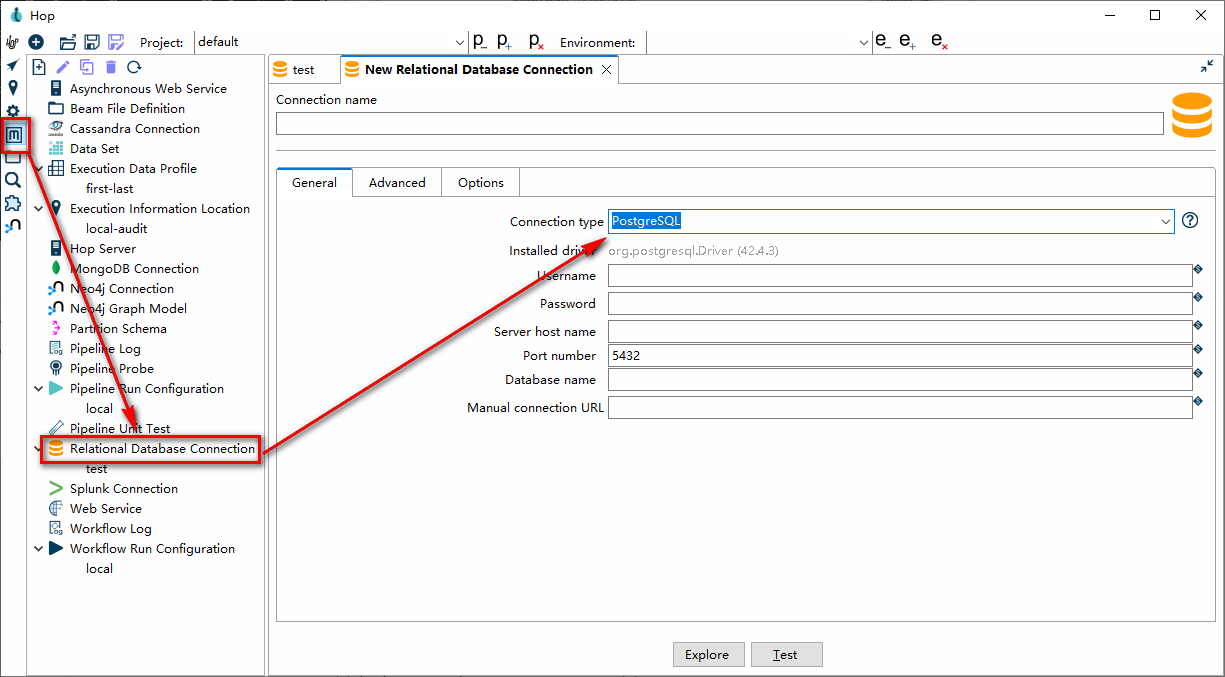Select 'test' under Relational Database Connection
The width and height of the screenshot is (1225, 677).
click(96, 469)
